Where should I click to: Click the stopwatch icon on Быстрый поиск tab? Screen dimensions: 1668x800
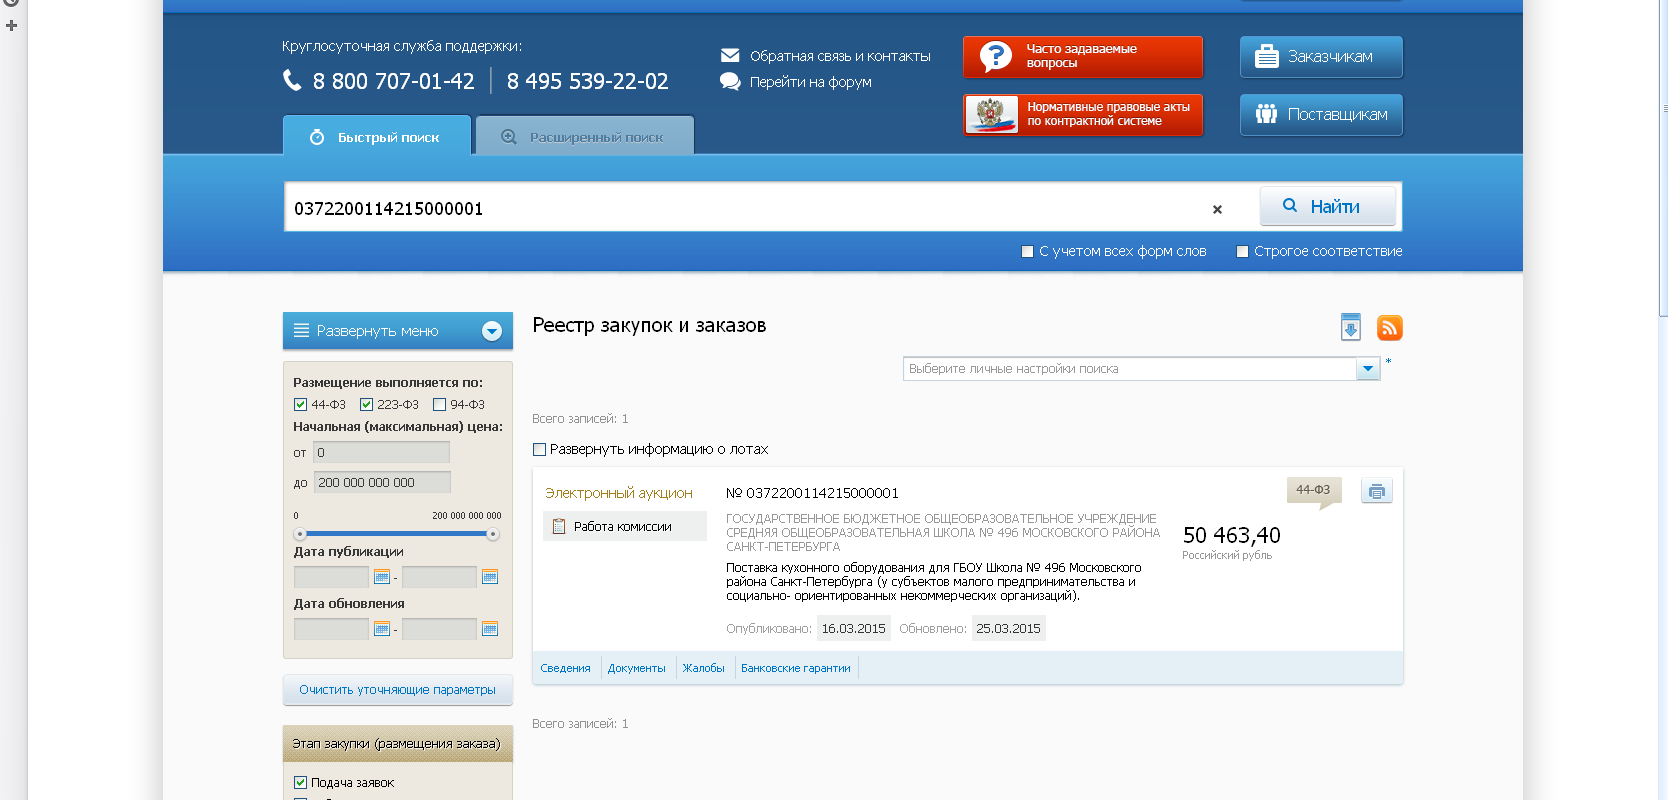click(317, 137)
